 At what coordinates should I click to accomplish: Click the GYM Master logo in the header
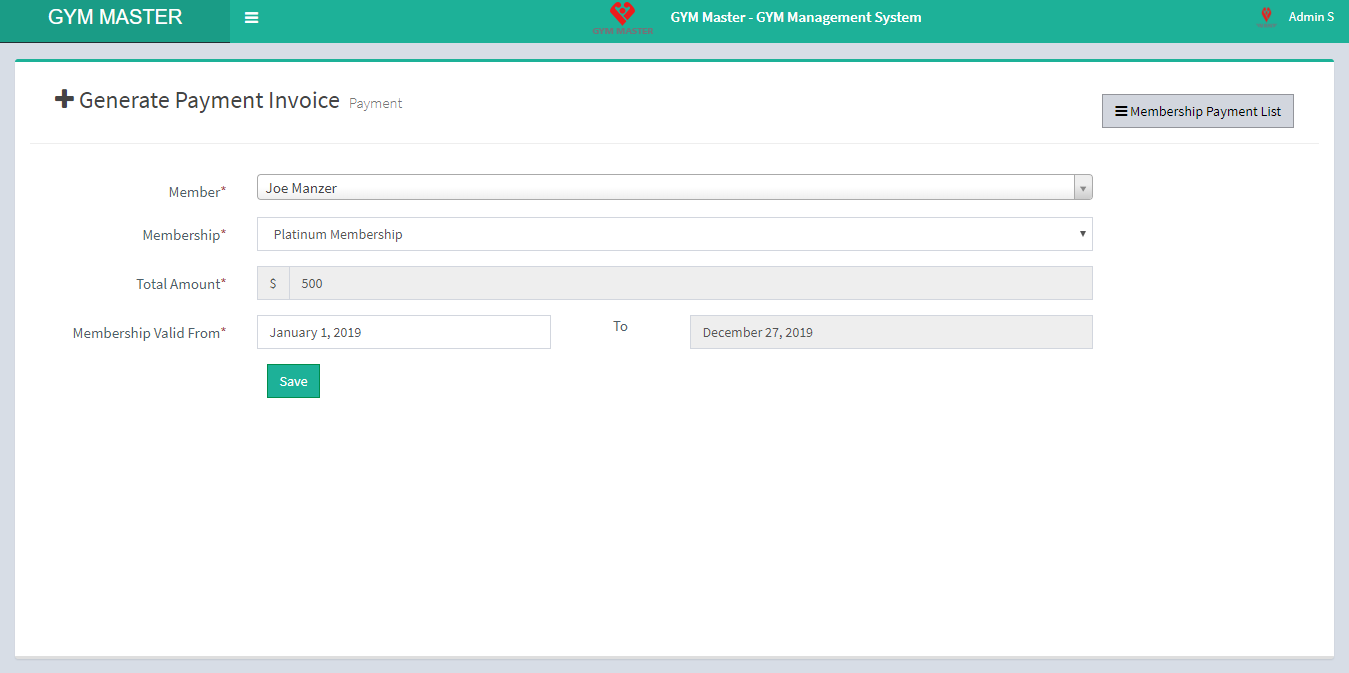pyautogui.click(x=621, y=17)
